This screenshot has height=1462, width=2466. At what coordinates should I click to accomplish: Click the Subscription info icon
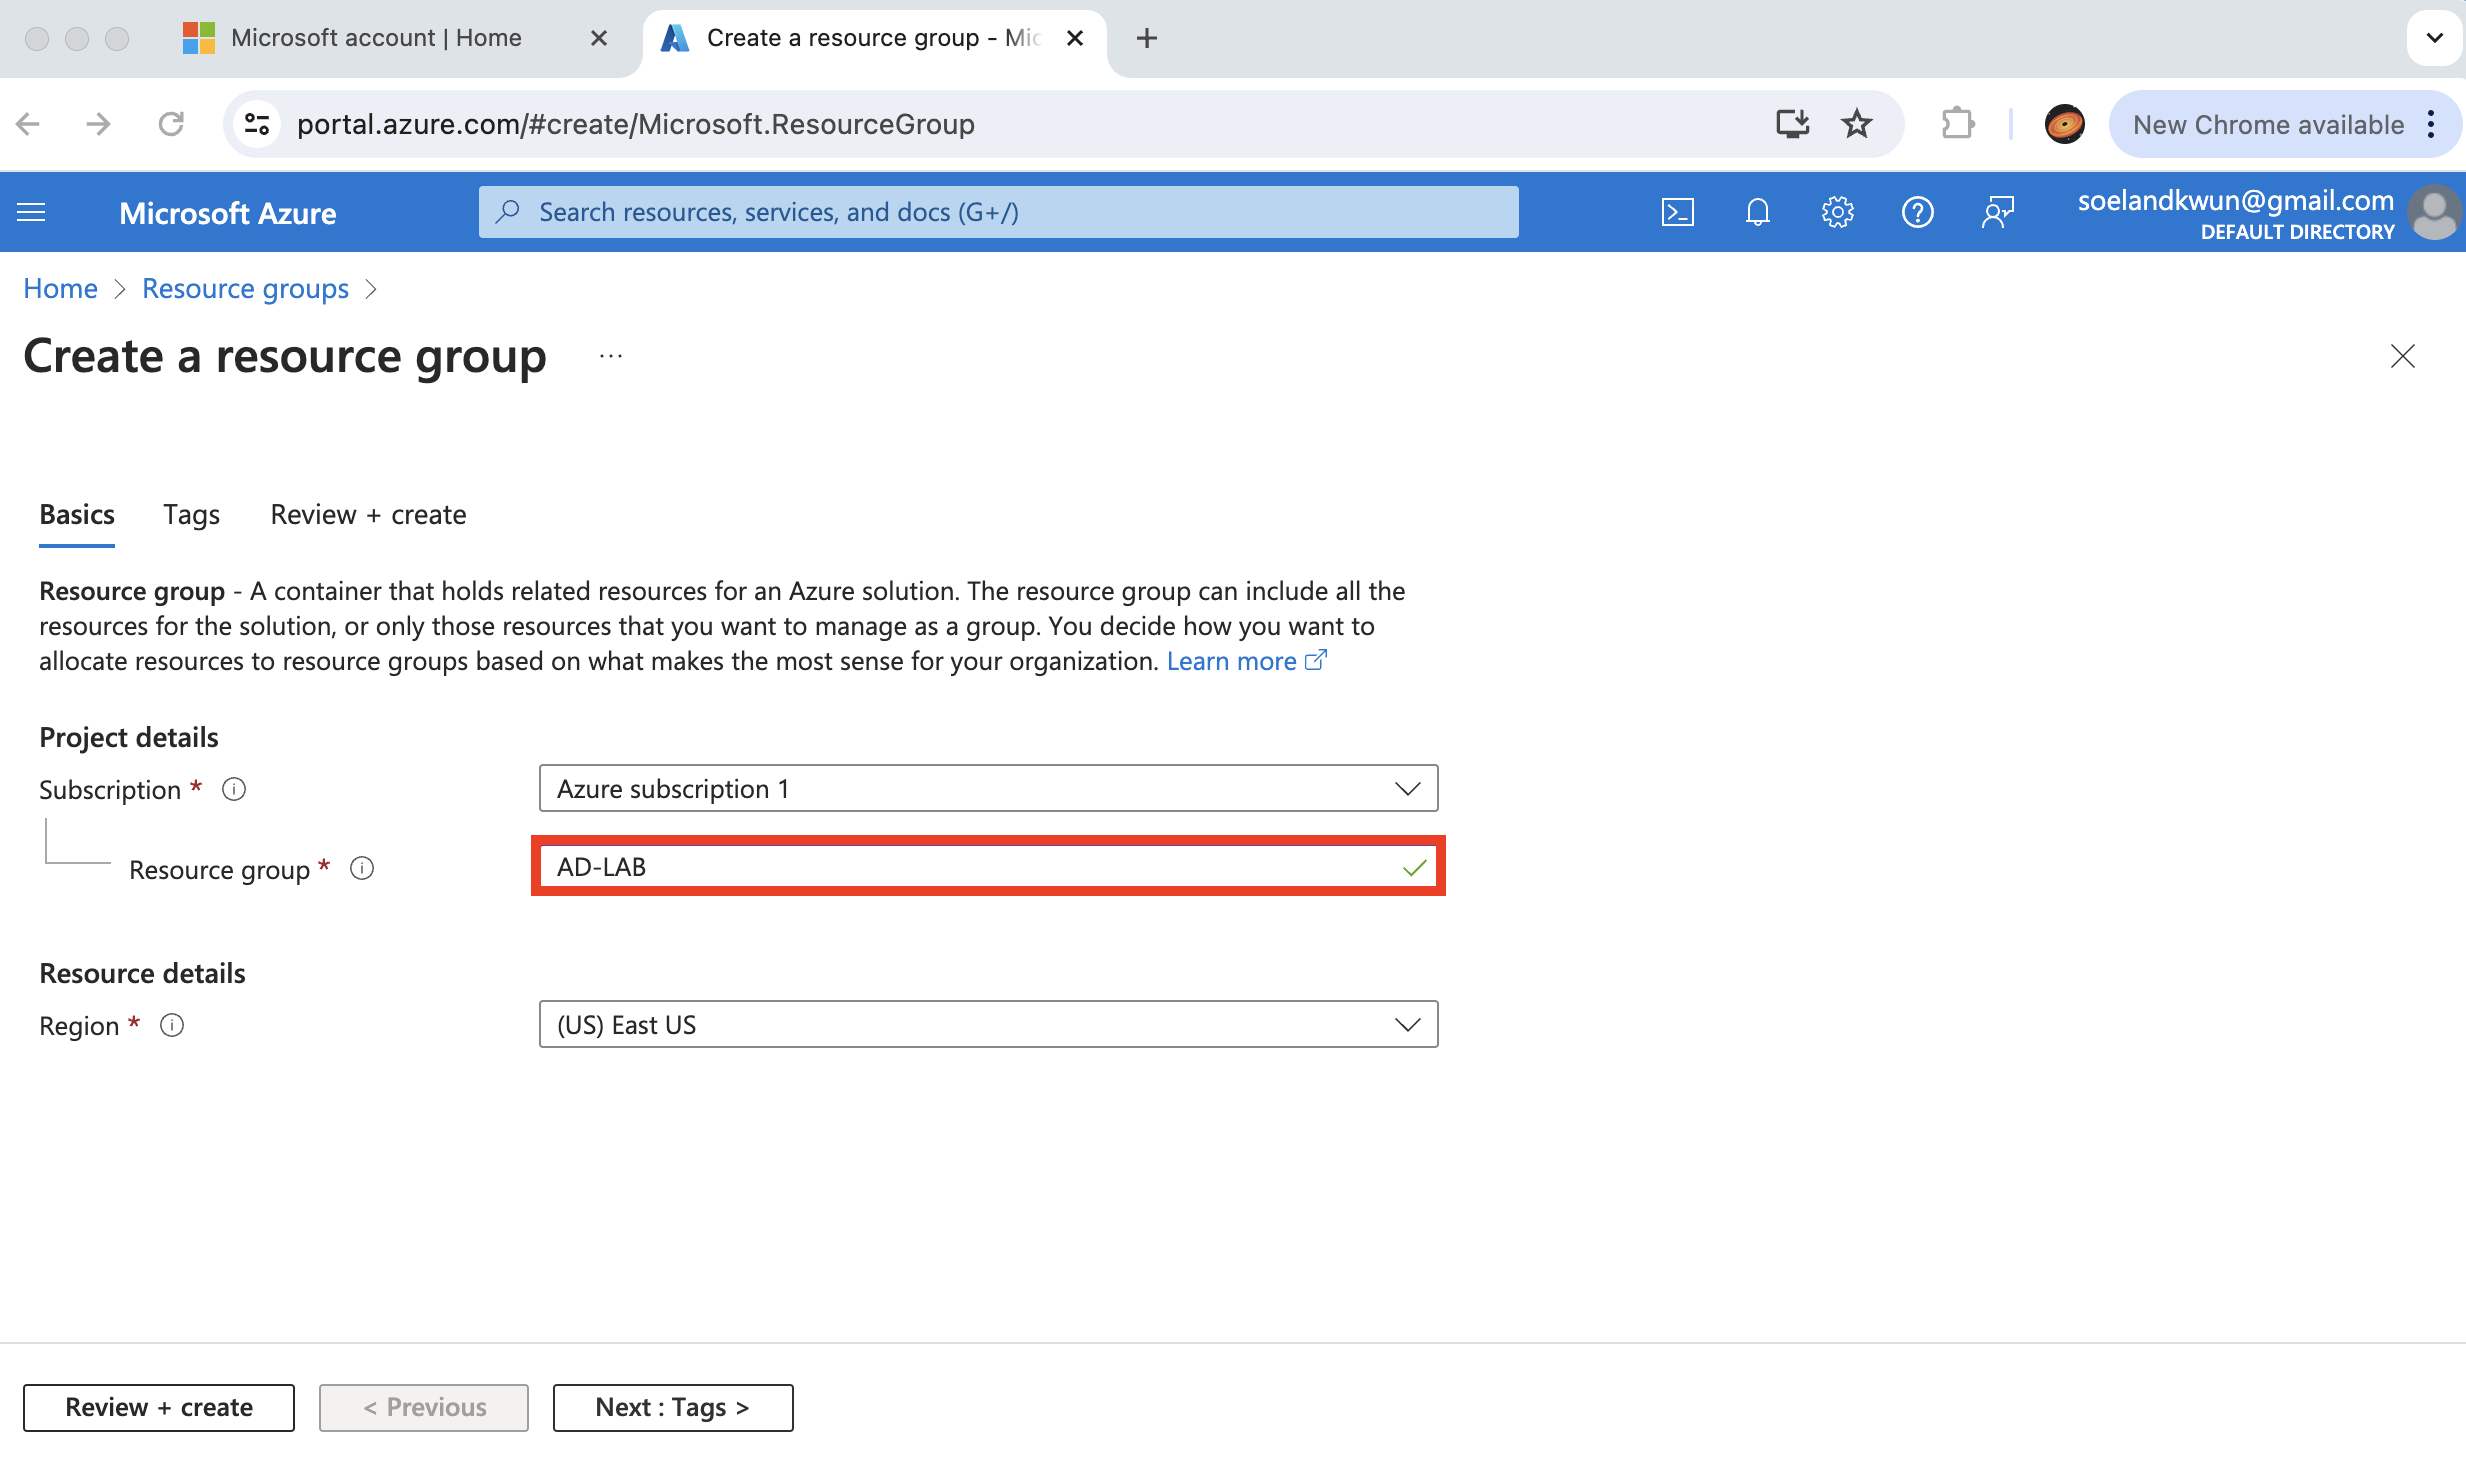234,789
